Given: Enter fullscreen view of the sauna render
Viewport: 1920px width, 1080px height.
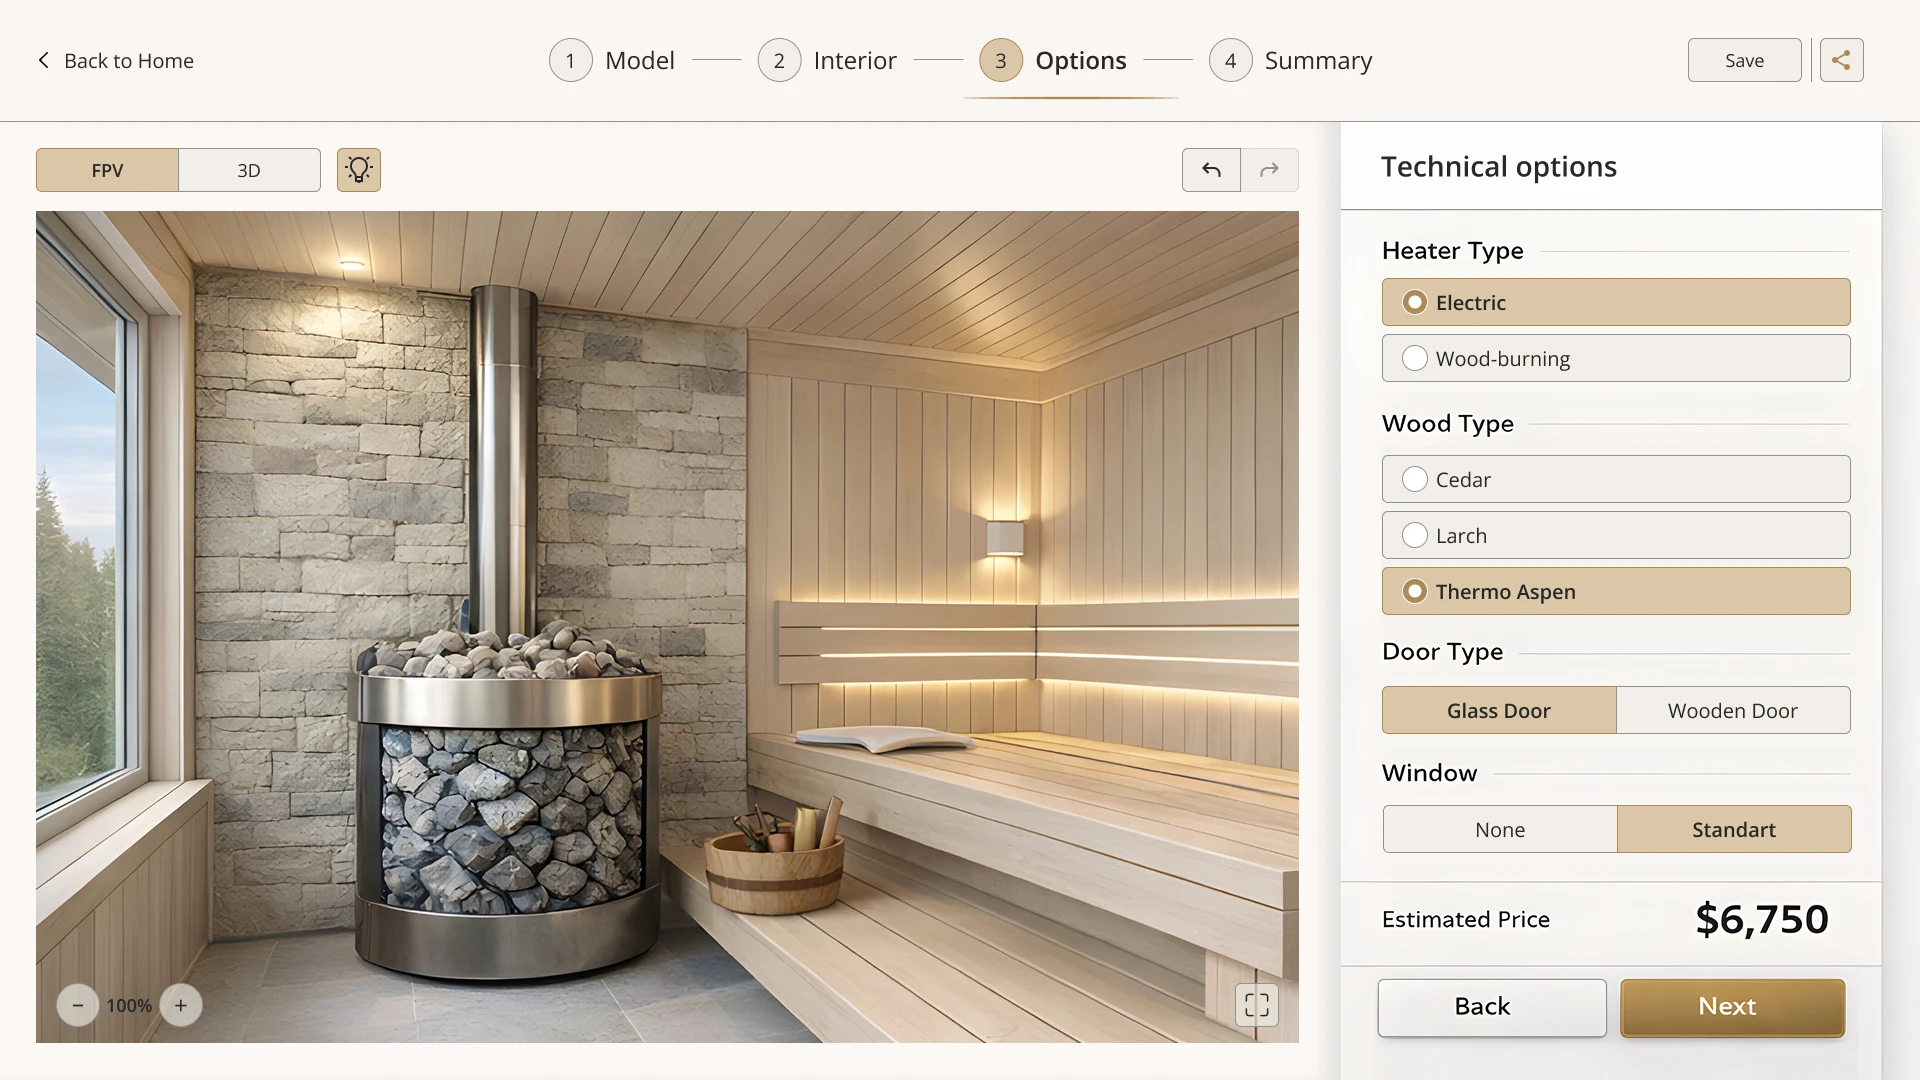Looking at the screenshot, I should [x=1257, y=1005].
